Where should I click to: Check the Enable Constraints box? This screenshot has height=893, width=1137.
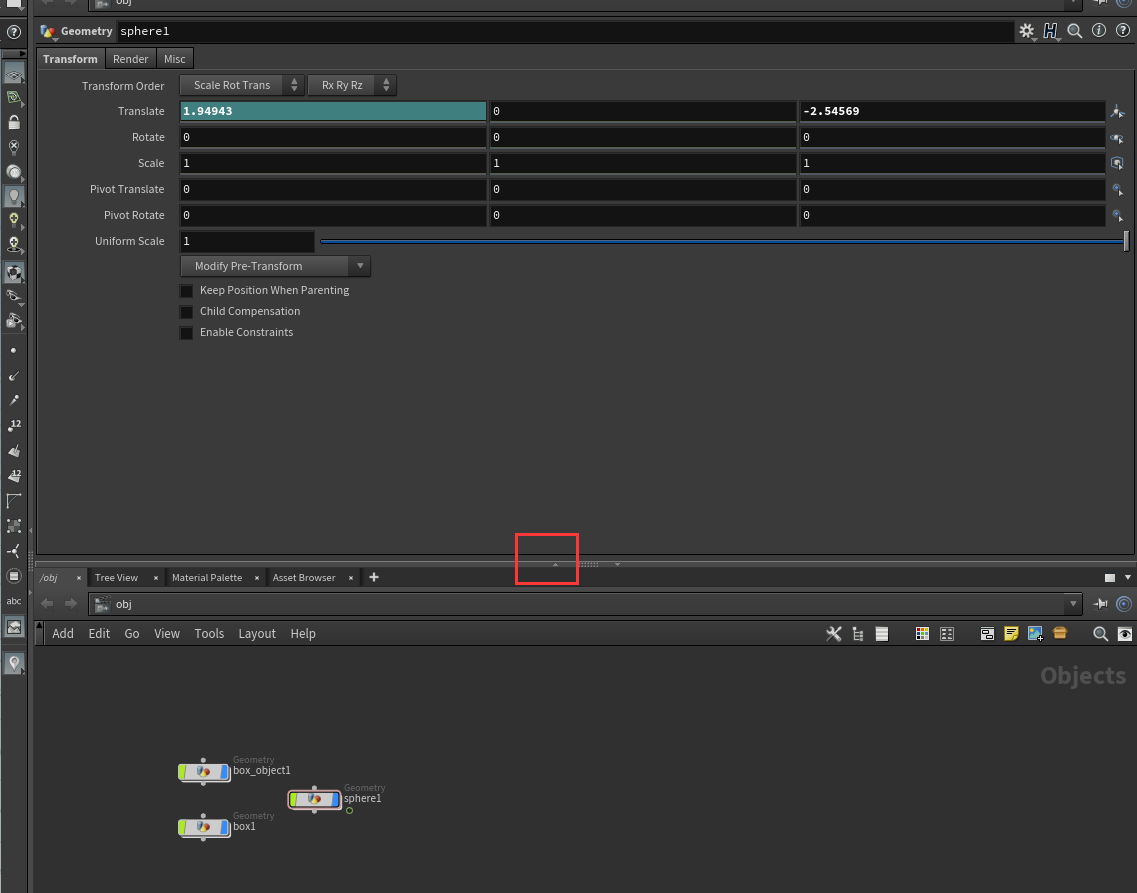click(186, 333)
